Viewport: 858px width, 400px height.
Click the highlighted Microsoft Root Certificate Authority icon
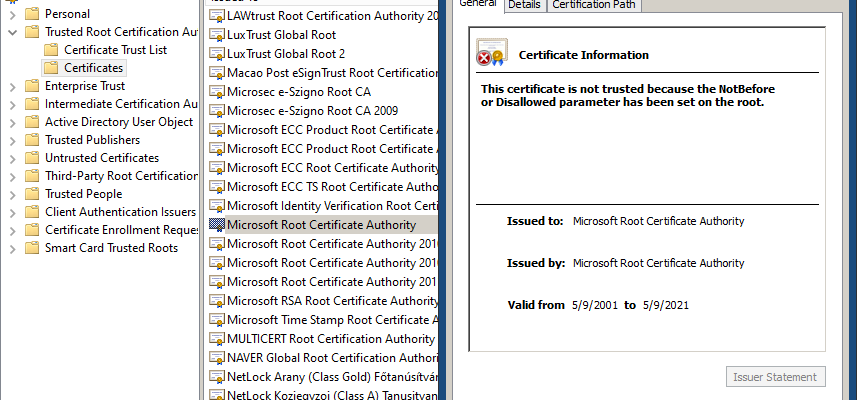[217, 225]
